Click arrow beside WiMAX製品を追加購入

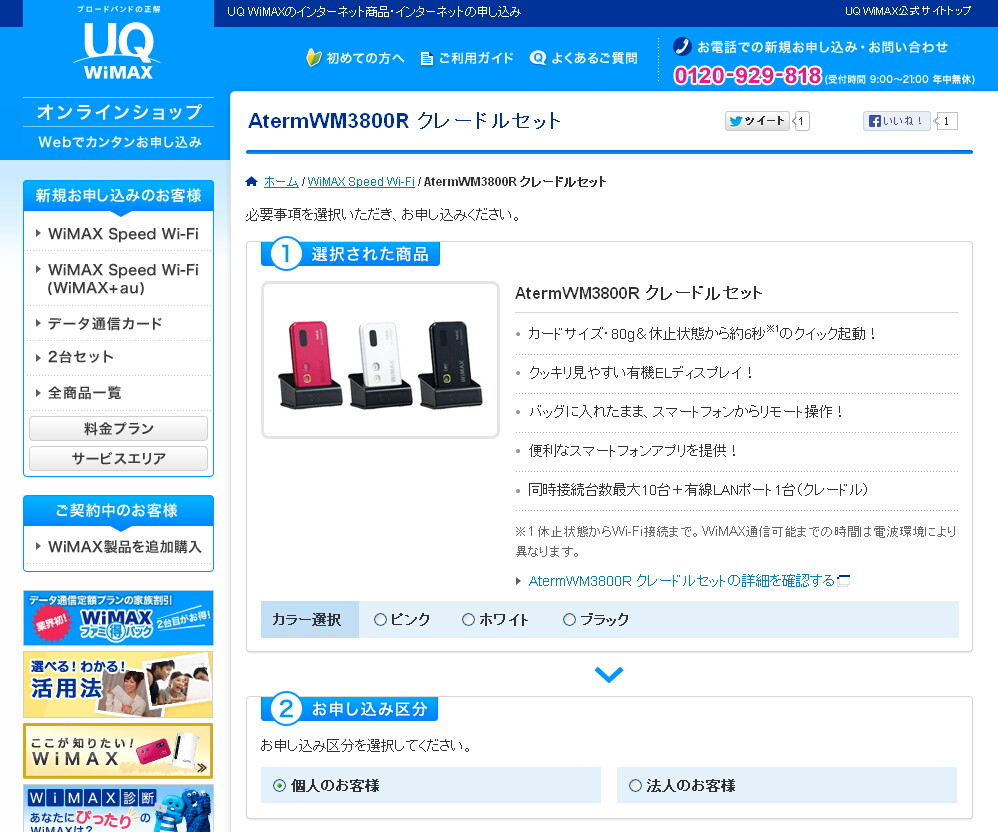tap(38, 546)
